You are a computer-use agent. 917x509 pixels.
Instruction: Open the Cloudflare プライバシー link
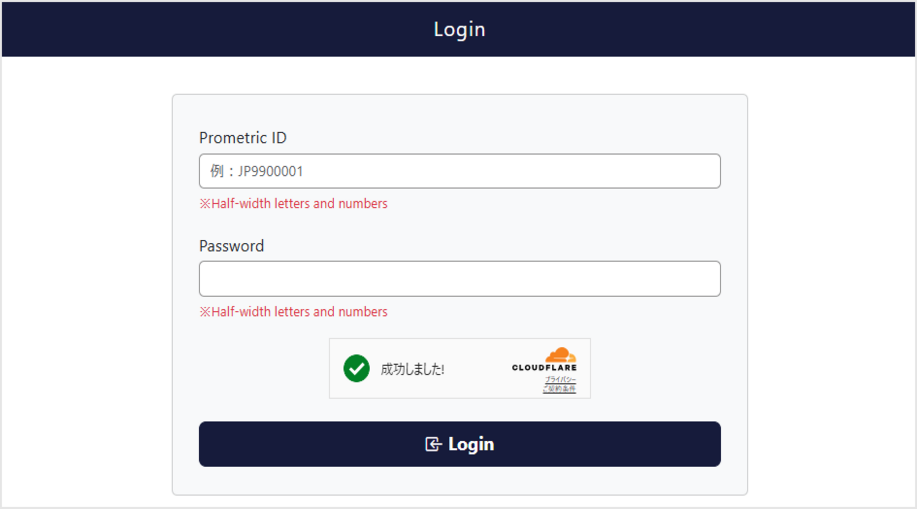(560, 380)
